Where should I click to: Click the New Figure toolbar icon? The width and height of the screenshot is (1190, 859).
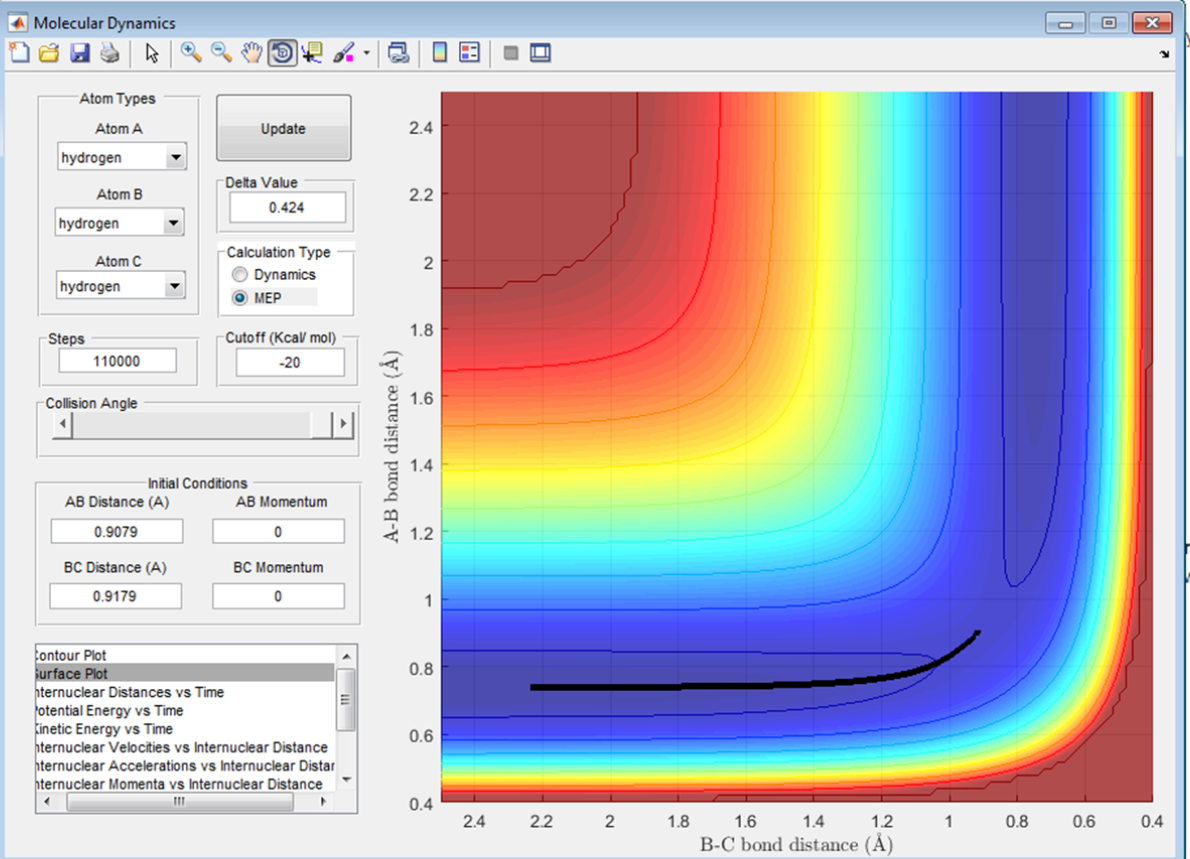19,53
